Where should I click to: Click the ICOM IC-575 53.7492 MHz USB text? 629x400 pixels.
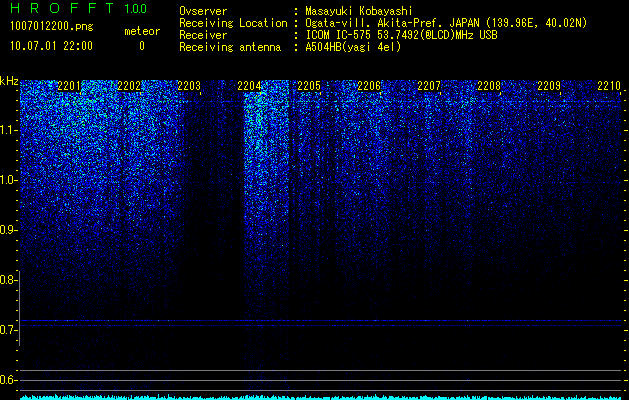coord(401,35)
